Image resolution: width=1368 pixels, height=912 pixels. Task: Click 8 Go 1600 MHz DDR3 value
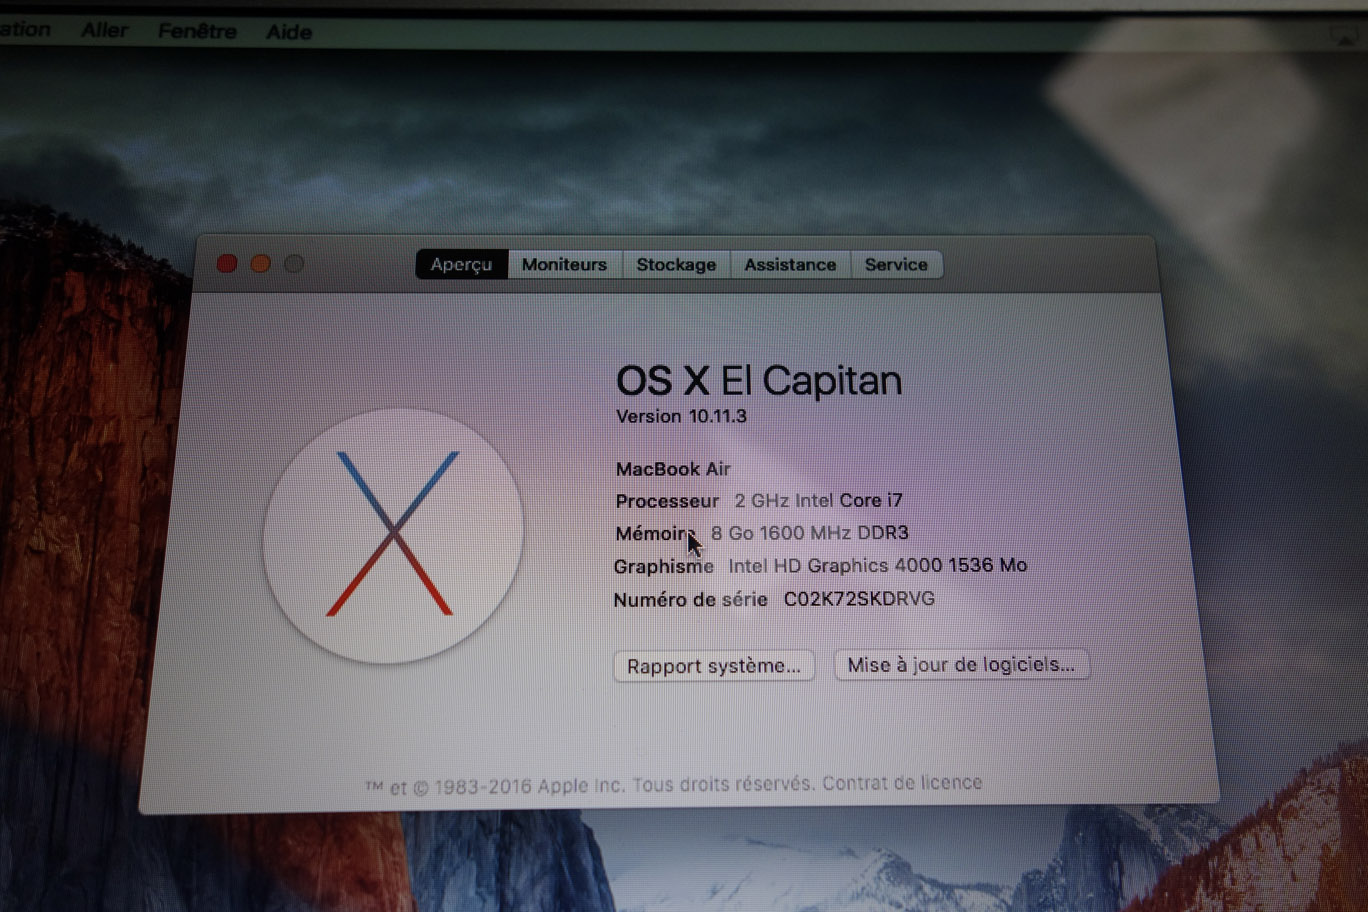point(810,533)
